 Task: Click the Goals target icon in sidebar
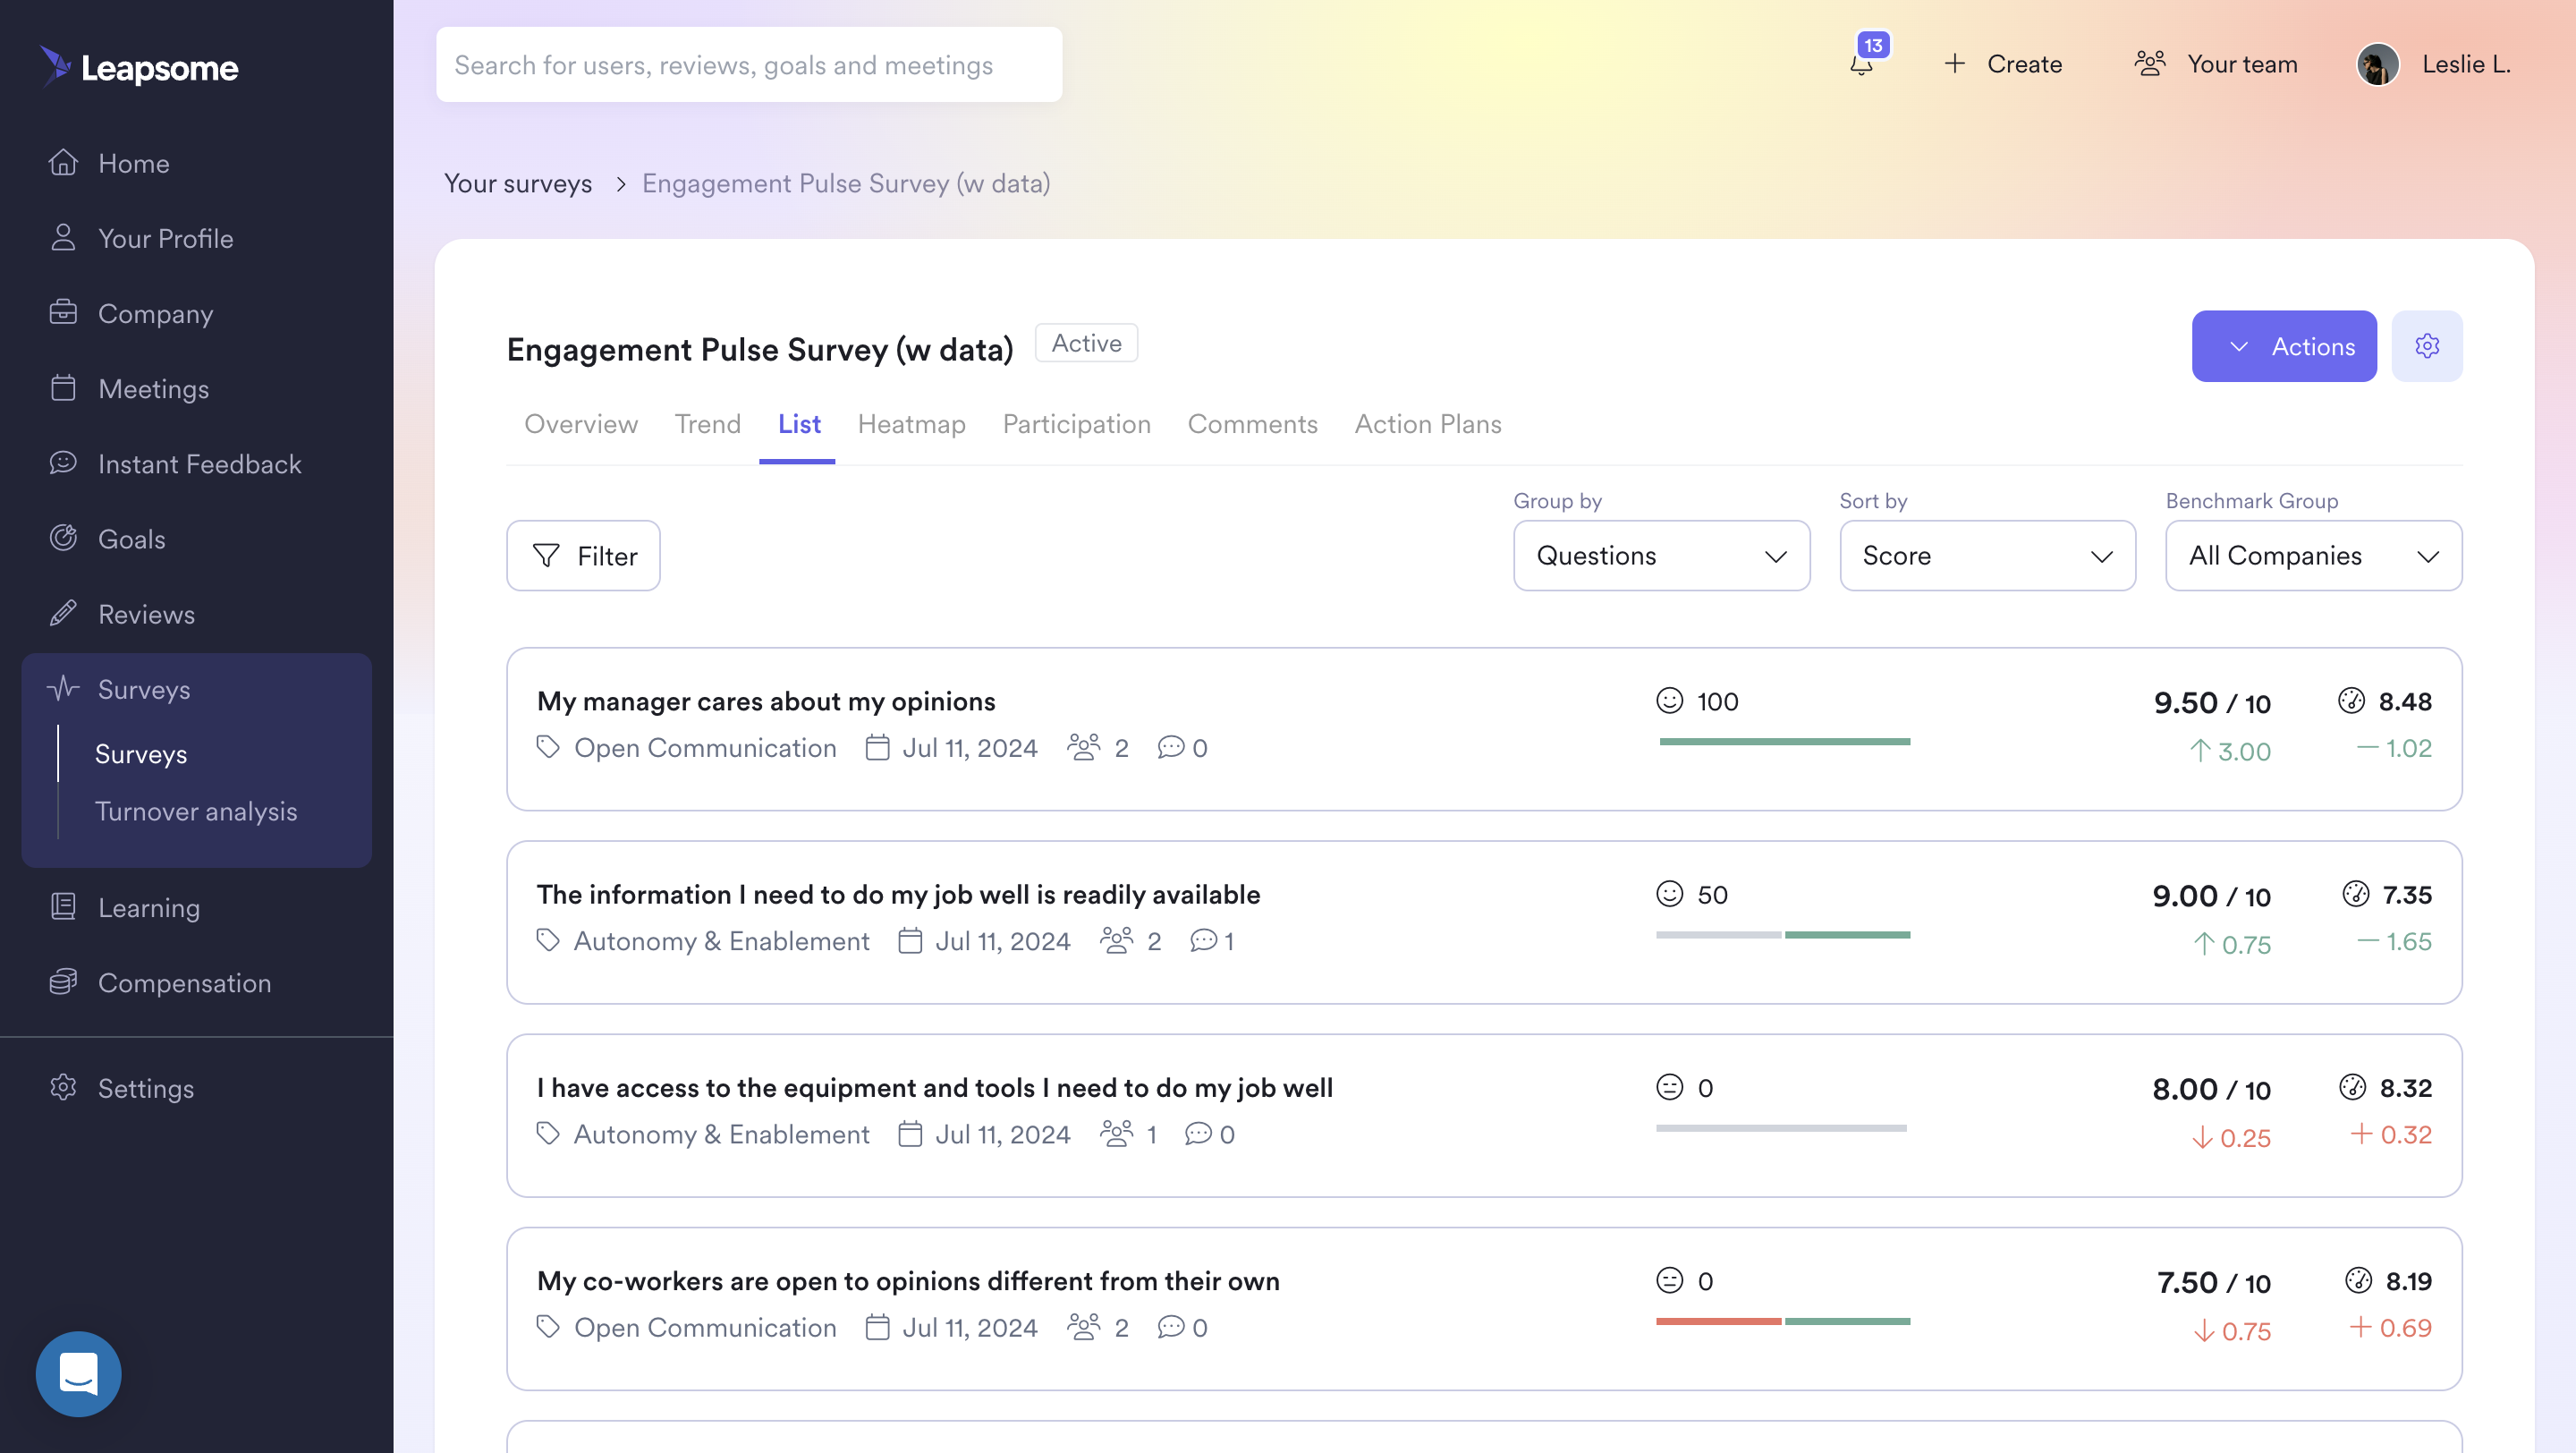tap(63, 538)
